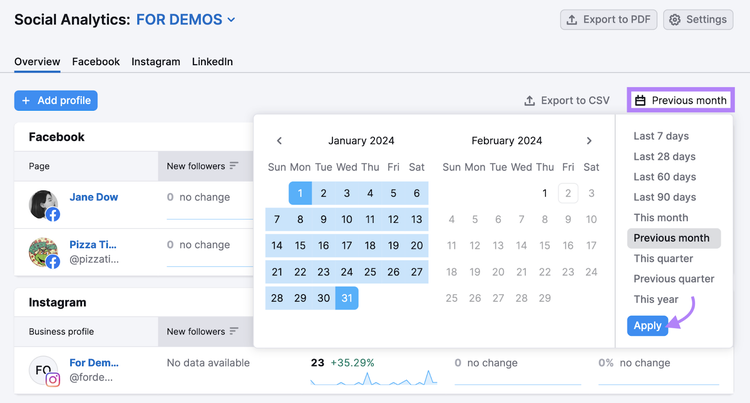Select January 13 in the calendar

point(417,219)
